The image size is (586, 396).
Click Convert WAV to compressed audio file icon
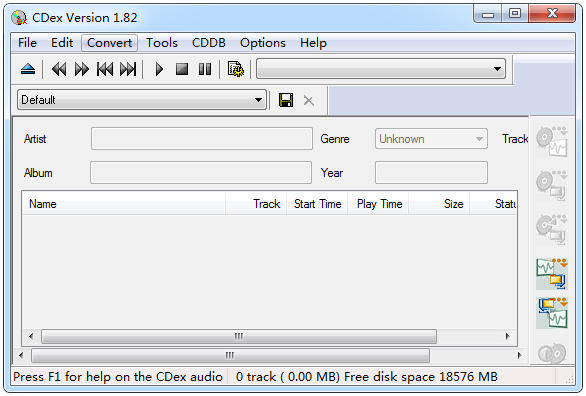tap(552, 274)
